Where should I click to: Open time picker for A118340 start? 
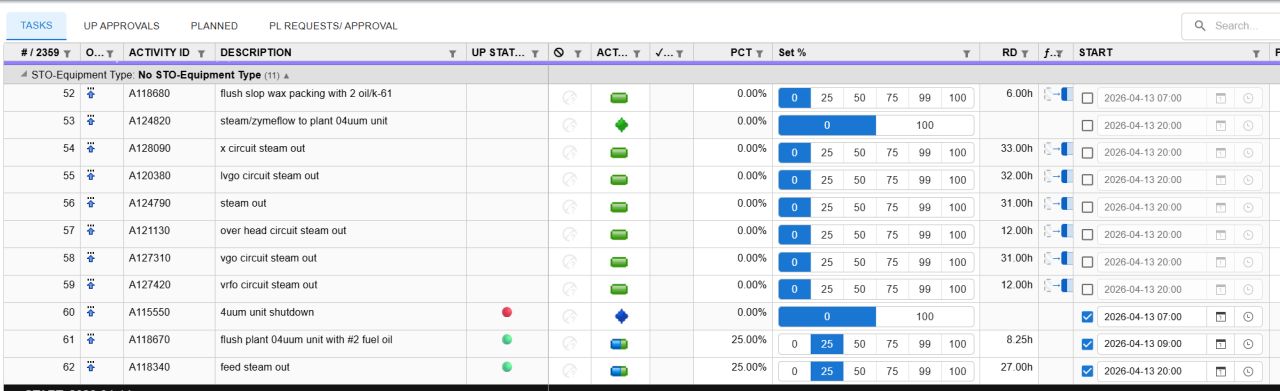point(1248,371)
